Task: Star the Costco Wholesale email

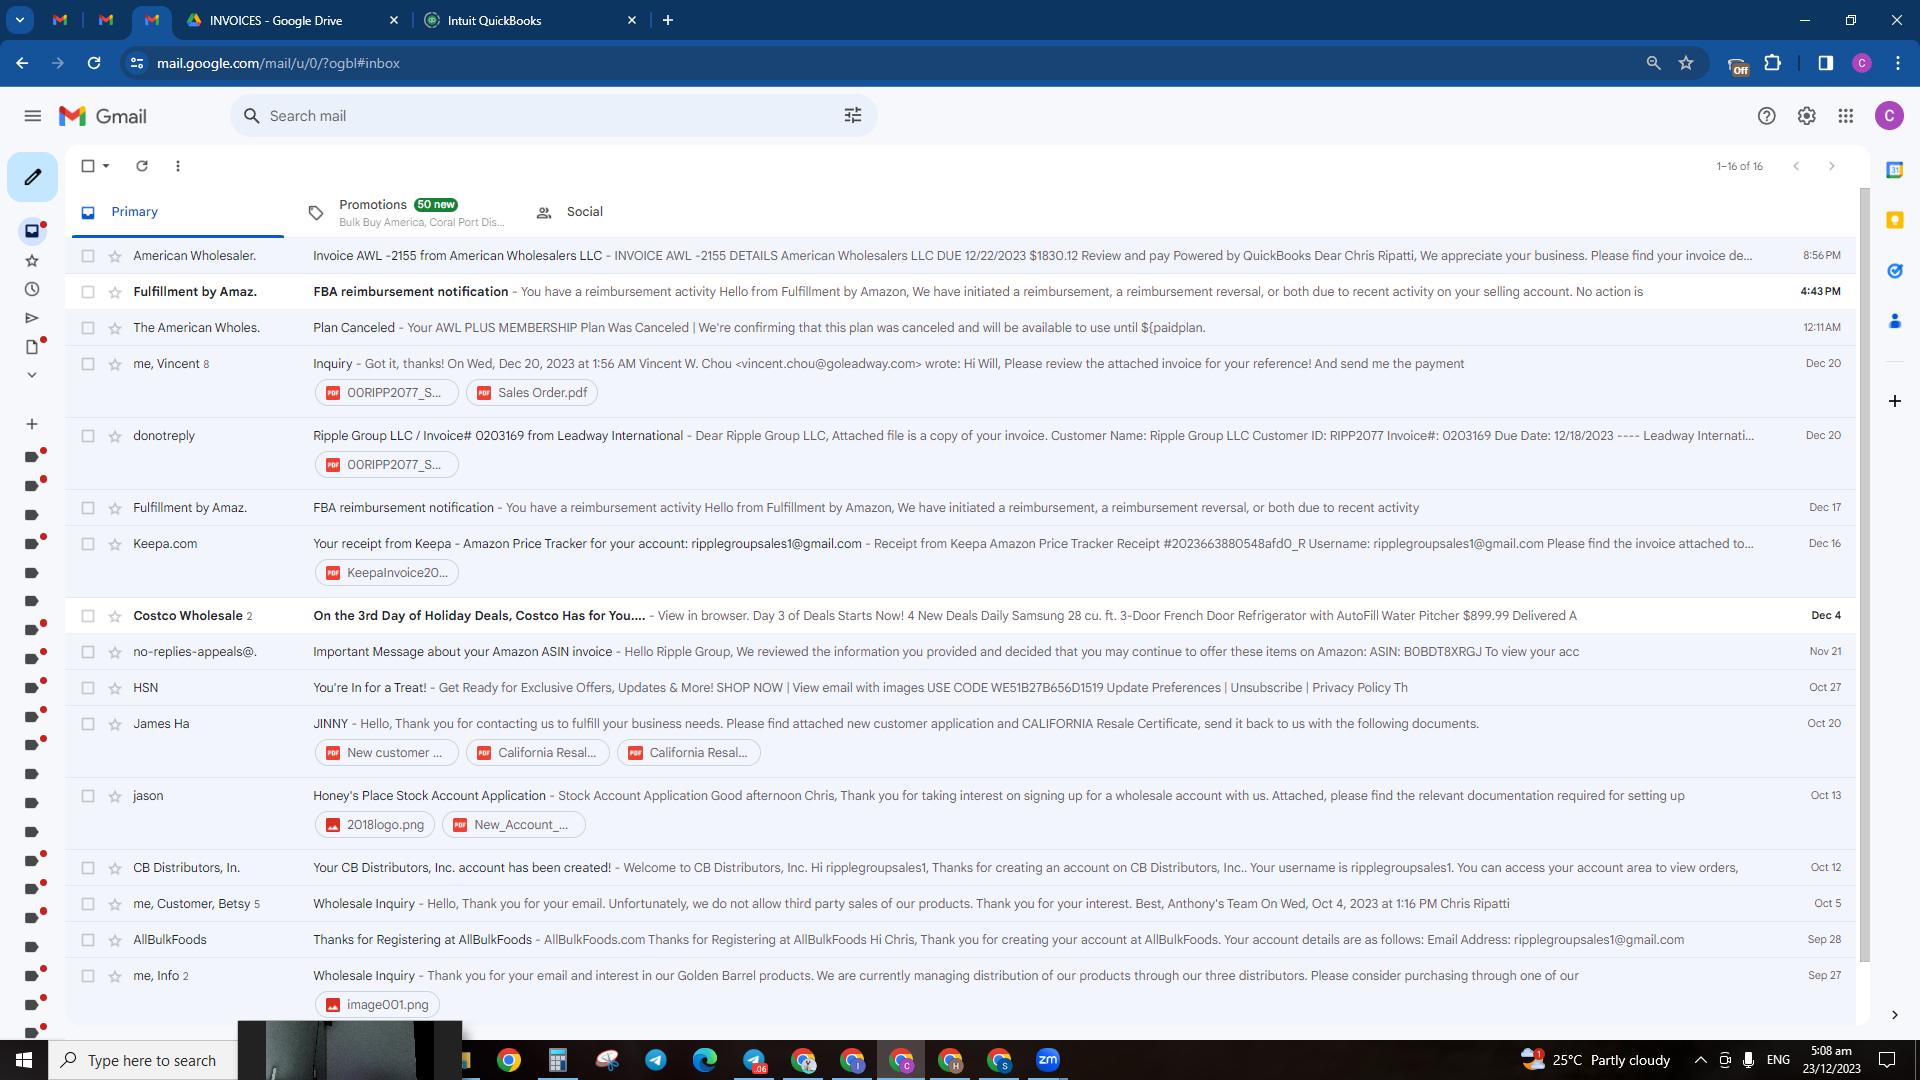Action: 115,616
